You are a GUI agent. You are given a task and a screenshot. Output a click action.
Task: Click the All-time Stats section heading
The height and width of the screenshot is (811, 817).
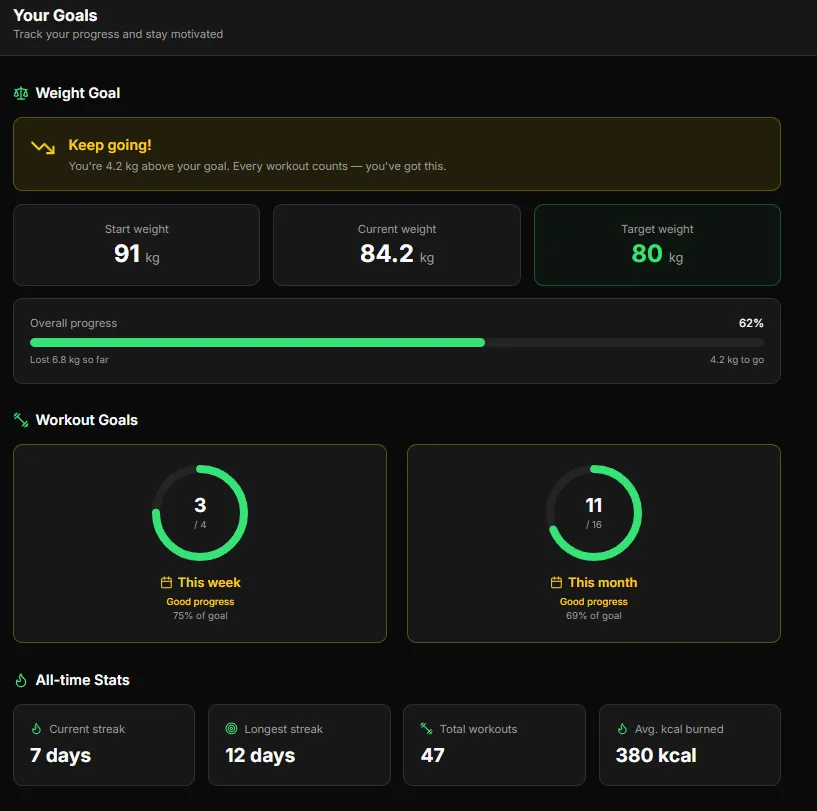click(82, 680)
